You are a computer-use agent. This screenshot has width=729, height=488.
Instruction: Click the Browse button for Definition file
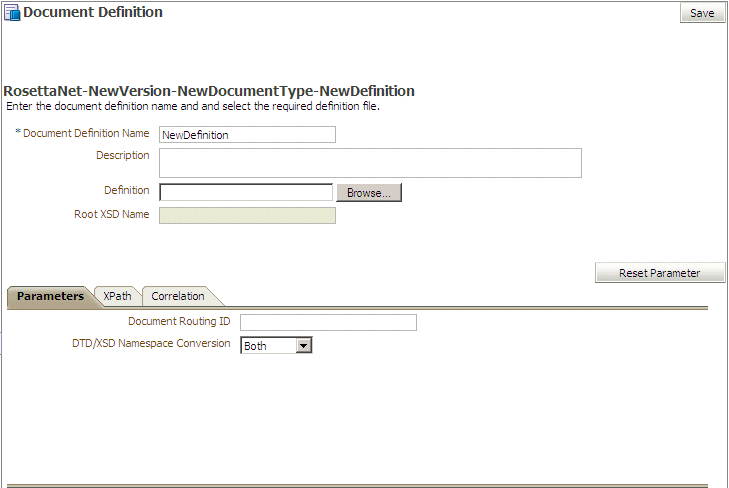coord(369,192)
